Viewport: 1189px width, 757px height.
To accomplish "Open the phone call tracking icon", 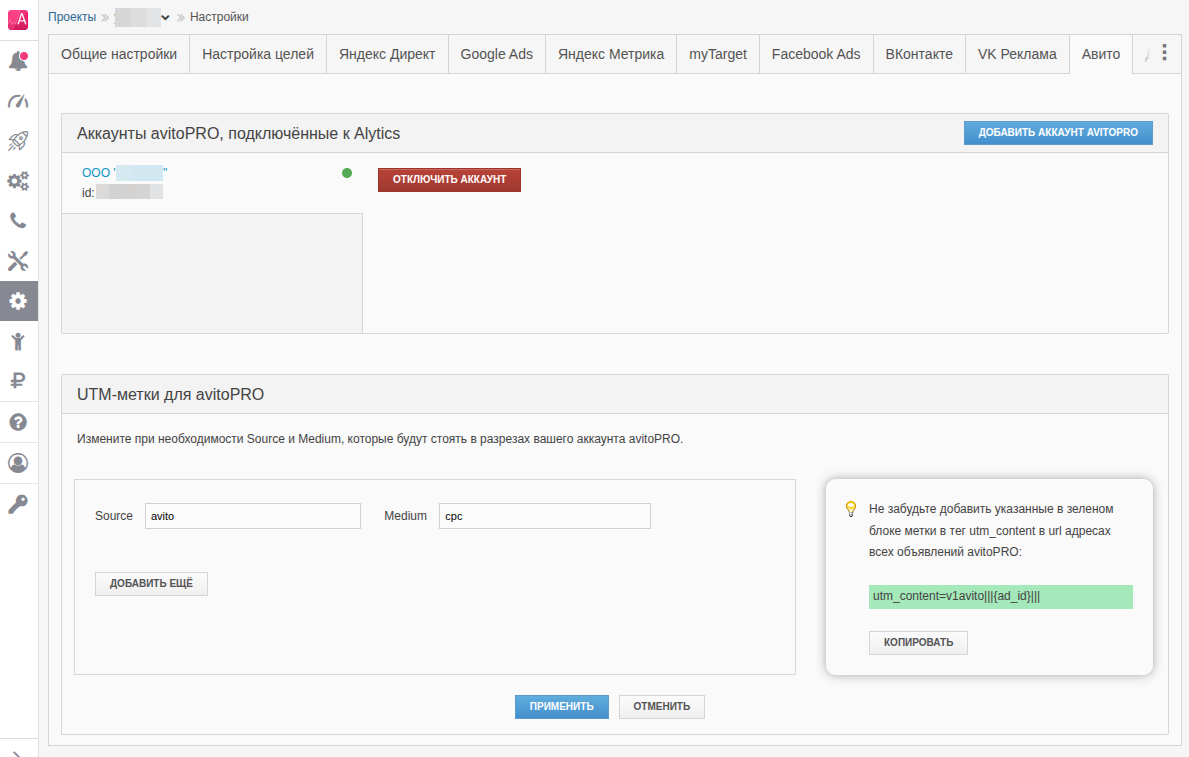I will 18,221.
